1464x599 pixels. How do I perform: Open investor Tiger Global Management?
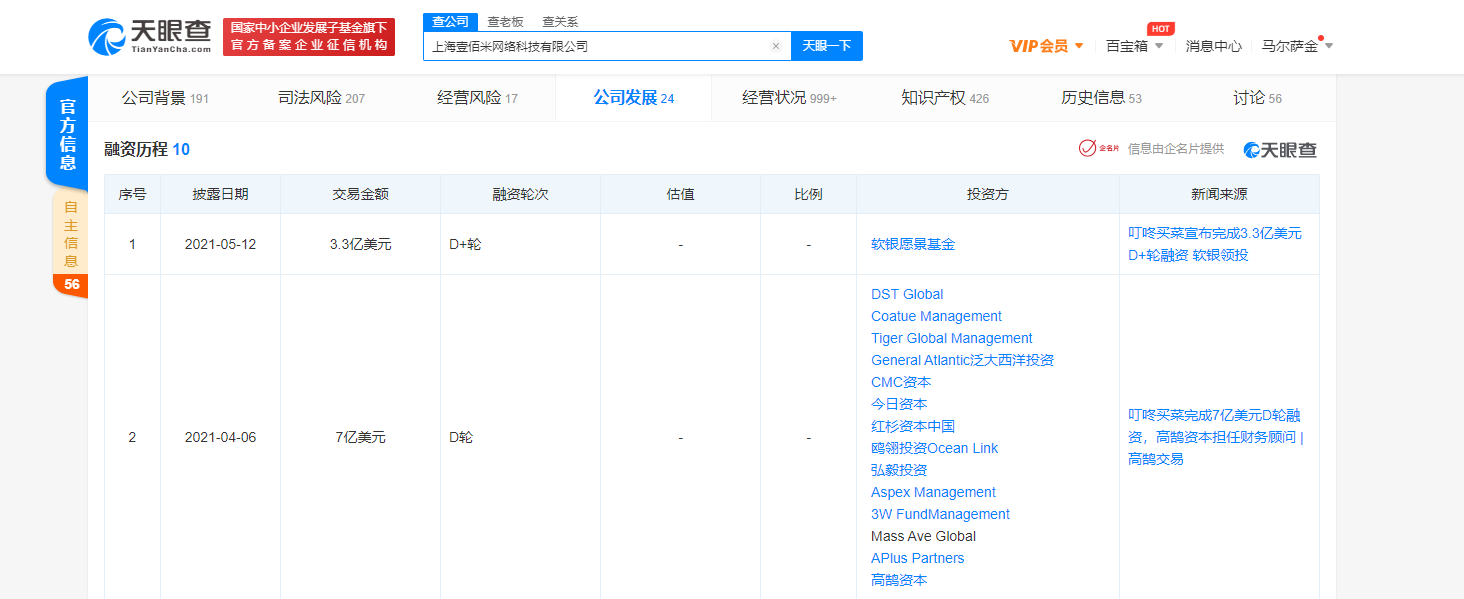point(952,338)
